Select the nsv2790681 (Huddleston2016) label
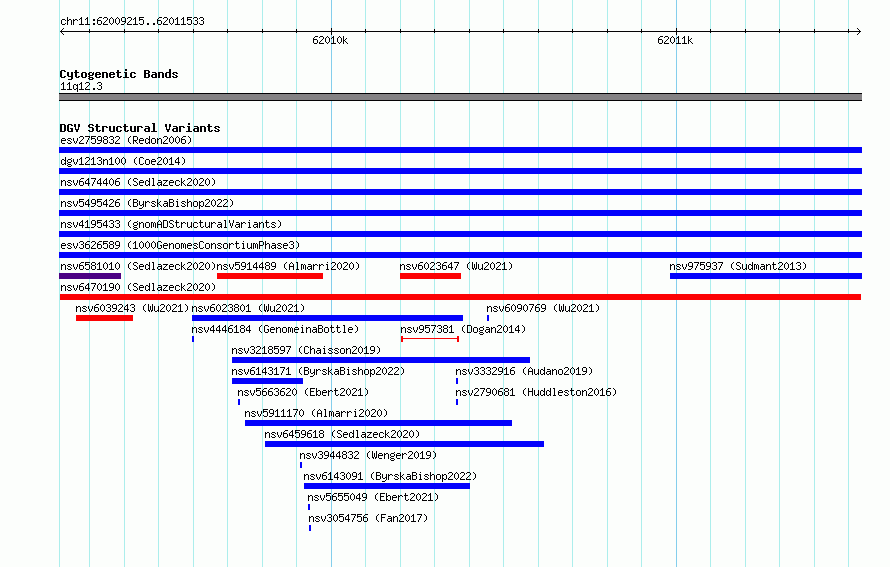Viewport: 890px width, 567px height. [536, 392]
